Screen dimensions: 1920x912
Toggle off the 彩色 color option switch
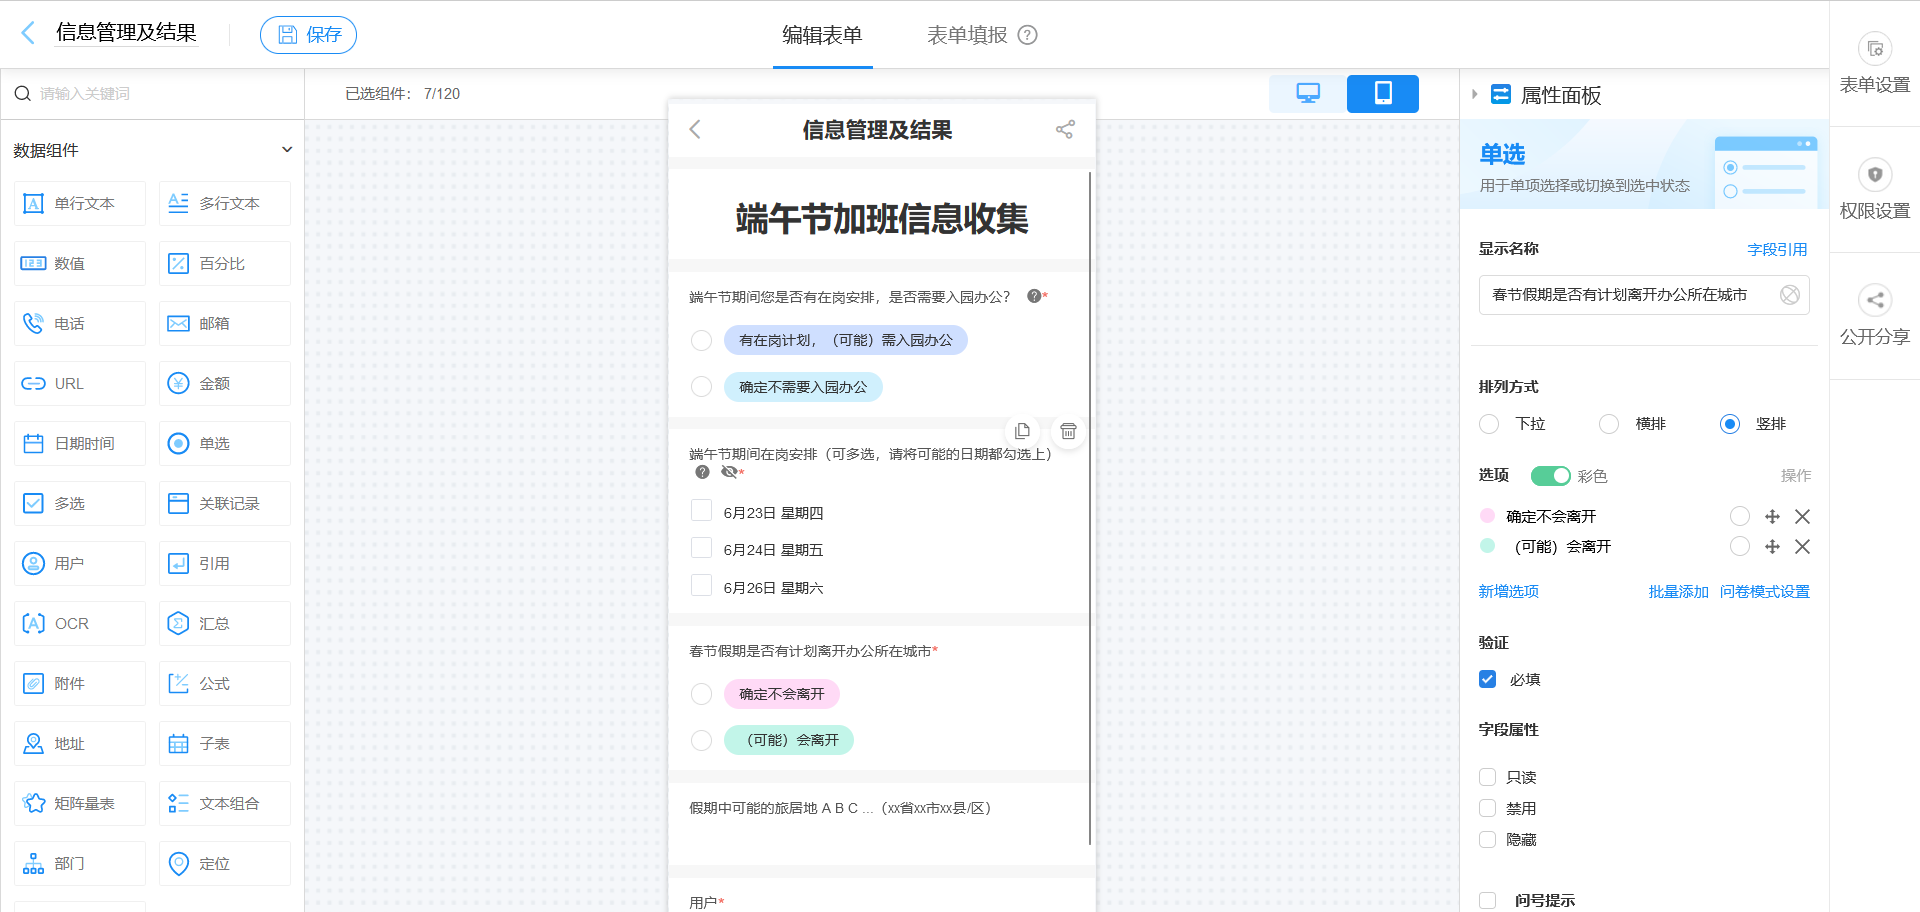[1551, 475]
